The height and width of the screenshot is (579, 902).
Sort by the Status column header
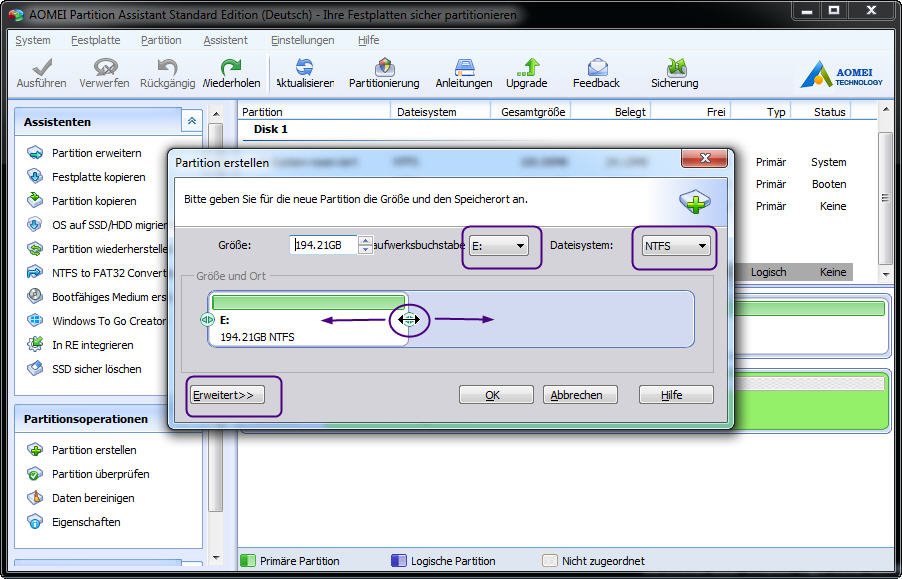(821, 112)
